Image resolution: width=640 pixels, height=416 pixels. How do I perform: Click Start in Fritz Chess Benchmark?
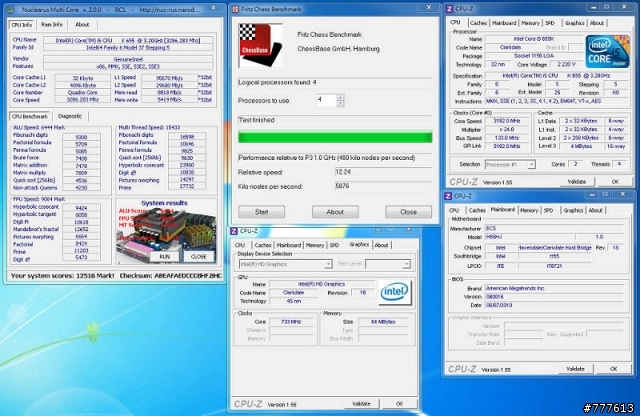(x=262, y=212)
